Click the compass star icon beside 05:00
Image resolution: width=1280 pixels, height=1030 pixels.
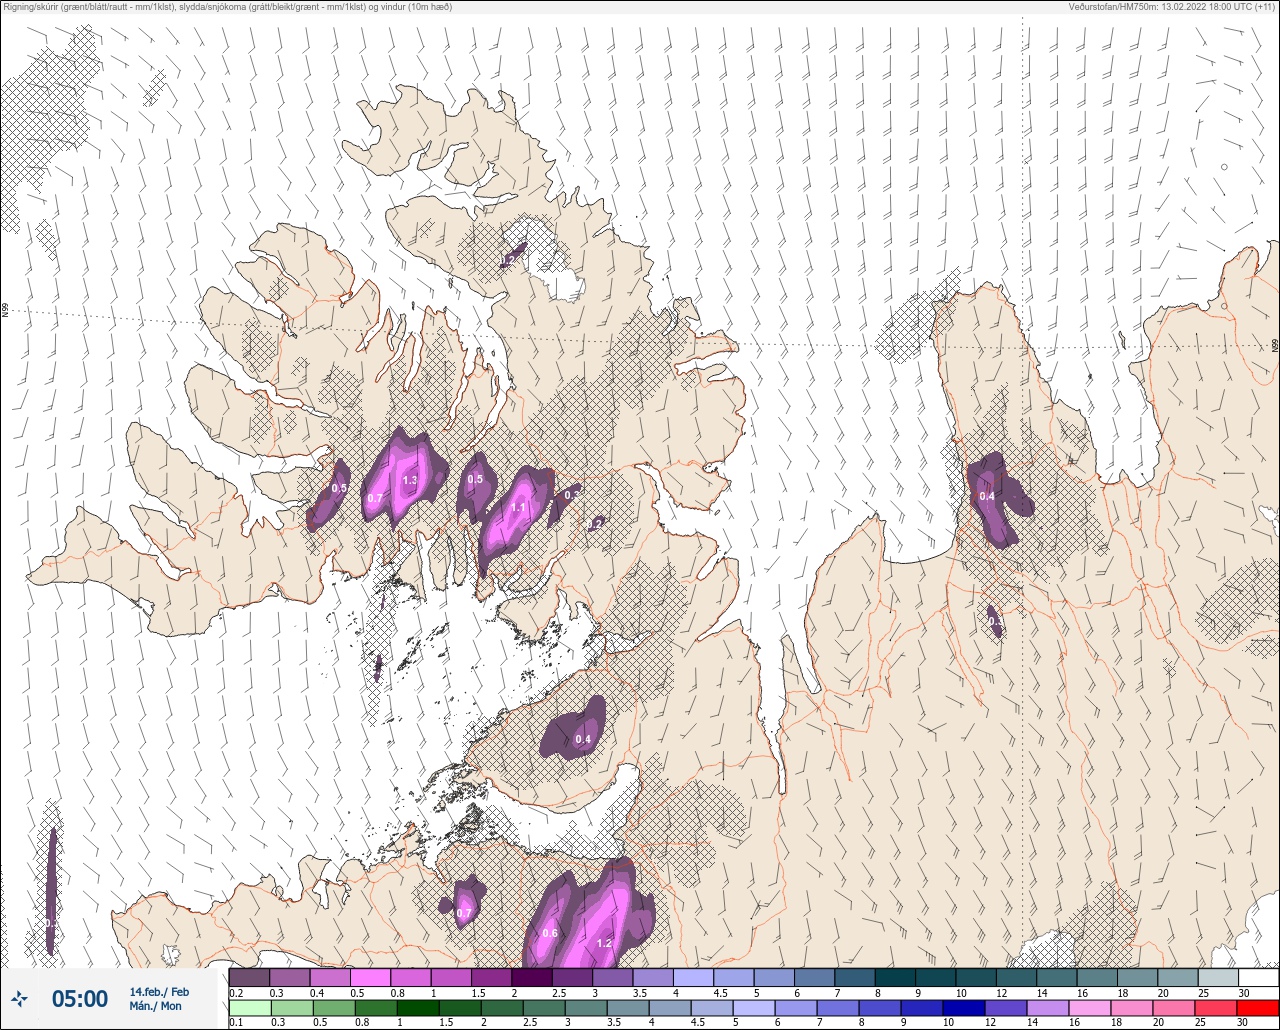point(19,998)
